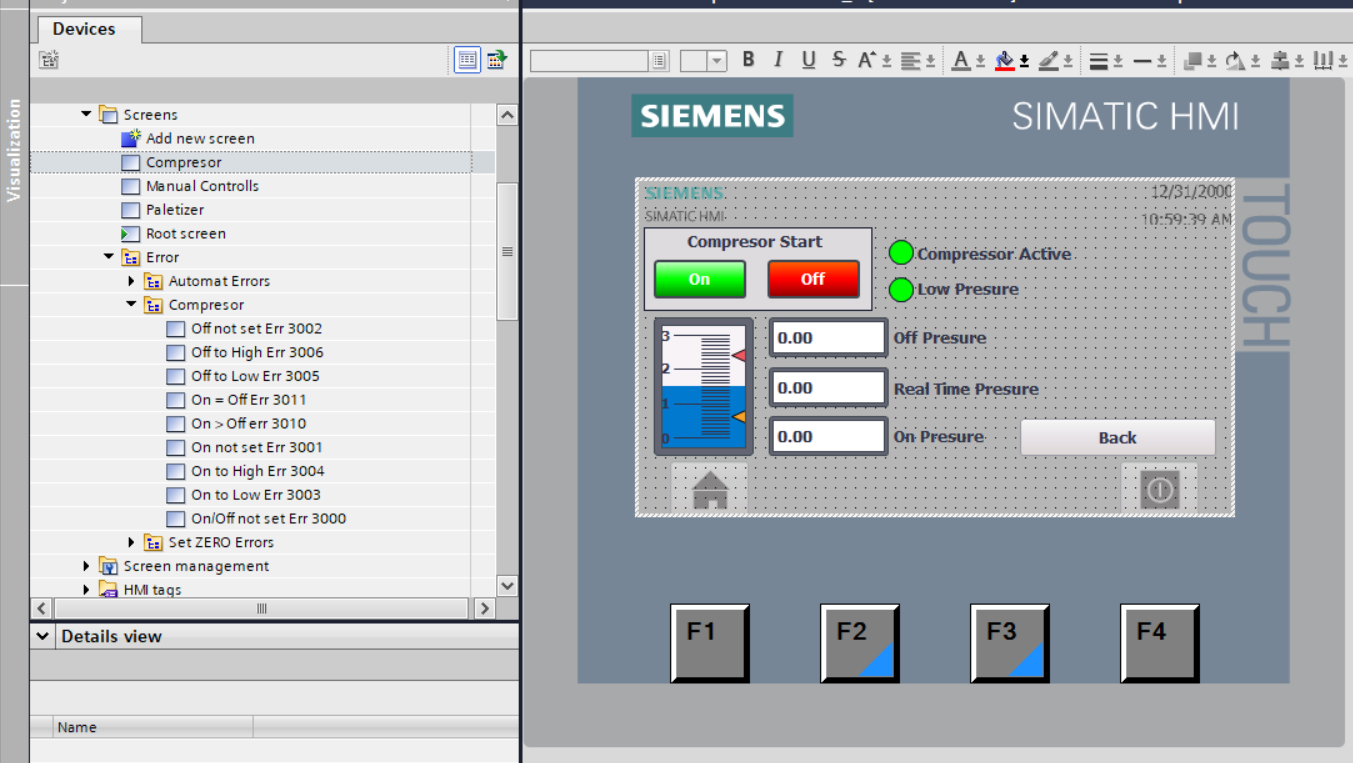Click the red Off button
The image size is (1353, 763).
coord(813,279)
